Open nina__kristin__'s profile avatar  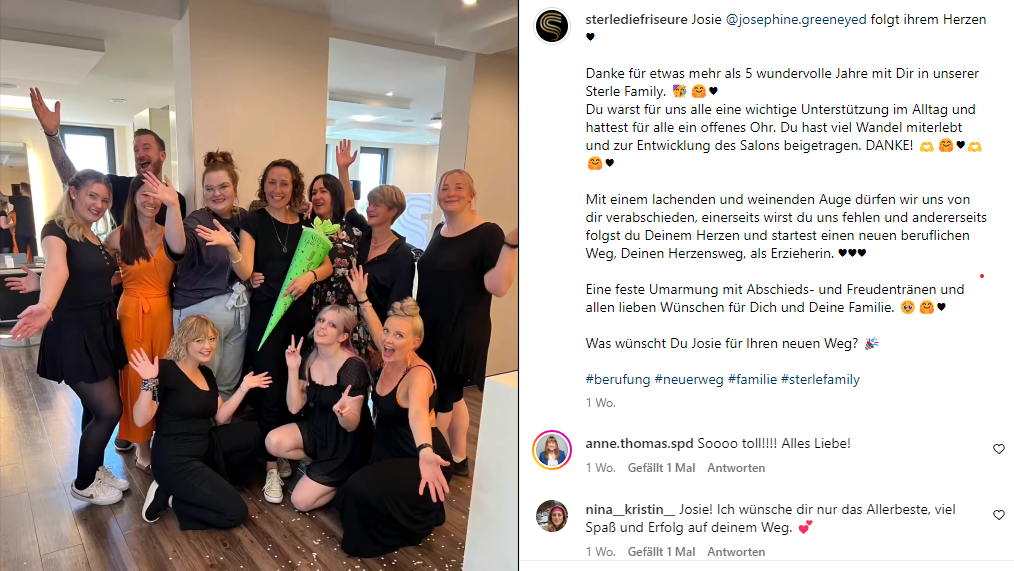click(552, 516)
